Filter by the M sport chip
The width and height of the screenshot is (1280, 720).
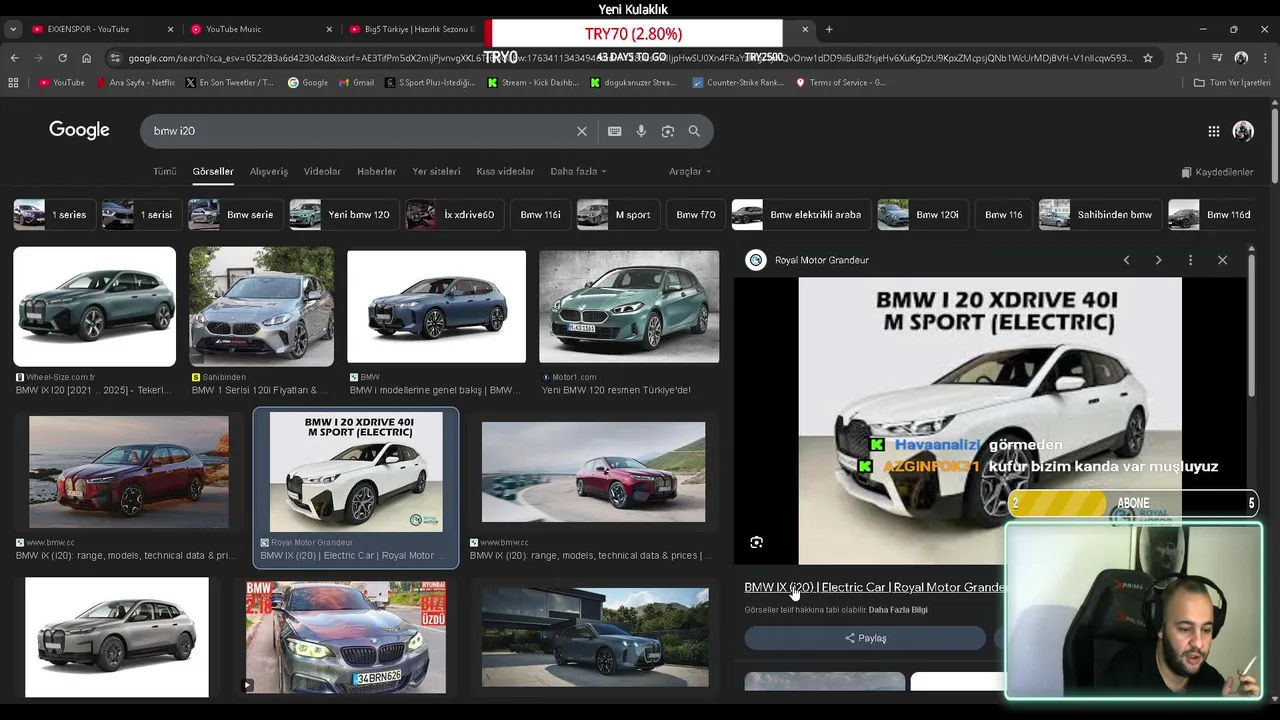coord(617,215)
